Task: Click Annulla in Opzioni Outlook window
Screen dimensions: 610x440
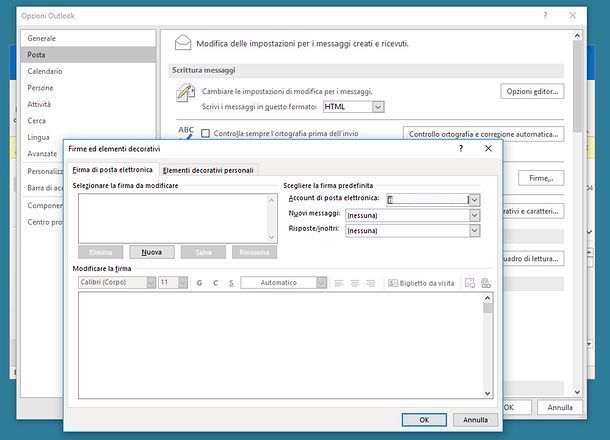Action: [560, 407]
